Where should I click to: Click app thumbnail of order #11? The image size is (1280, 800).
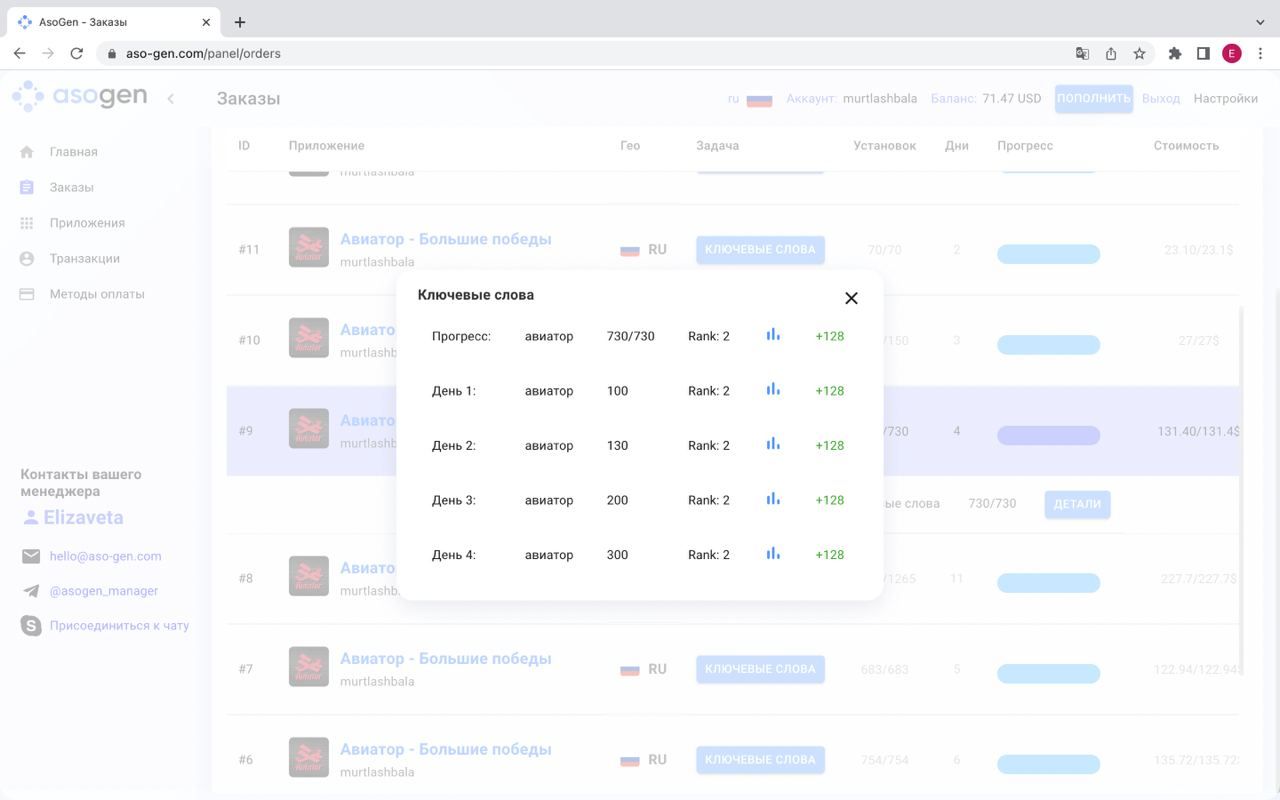click(309, 248)
